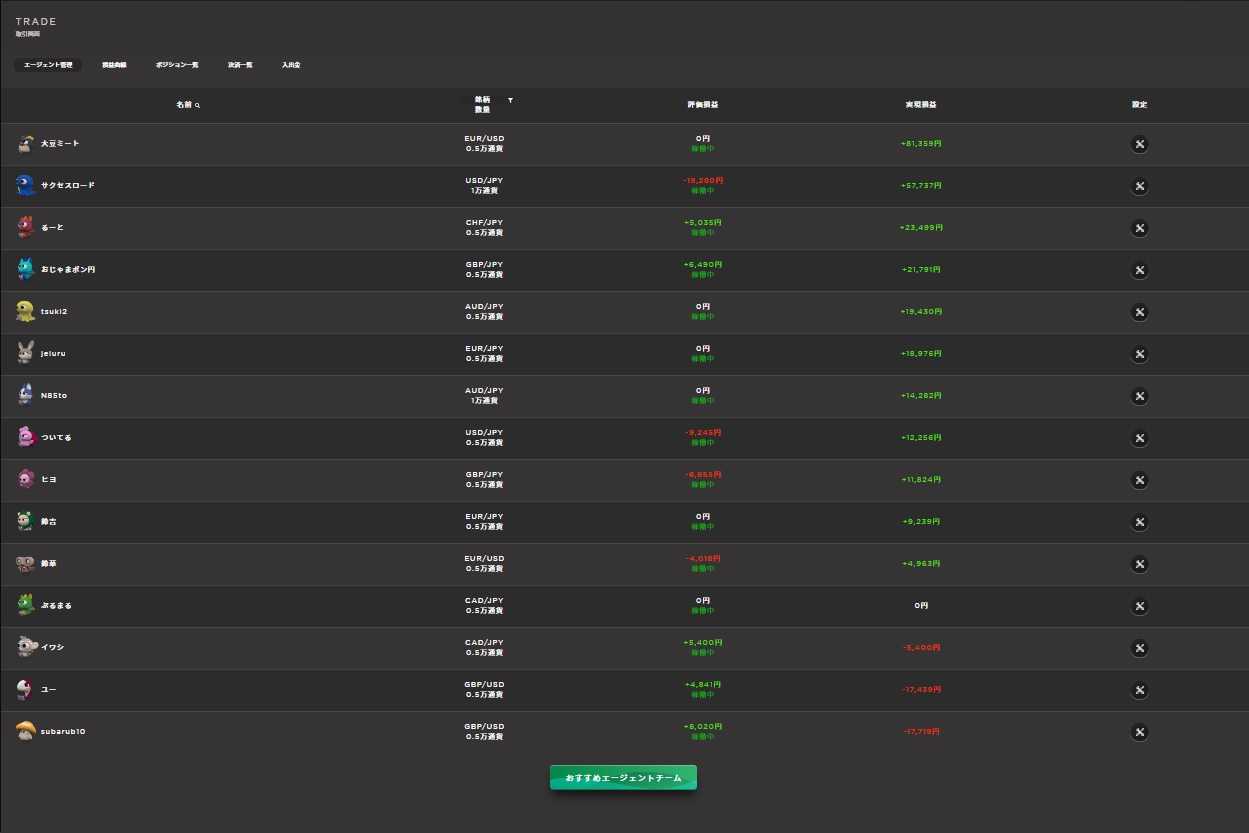This screenshot has height=833, width=1249.
Task: Open settings for the ヒヨ agent
Action: coord(1139,480)
